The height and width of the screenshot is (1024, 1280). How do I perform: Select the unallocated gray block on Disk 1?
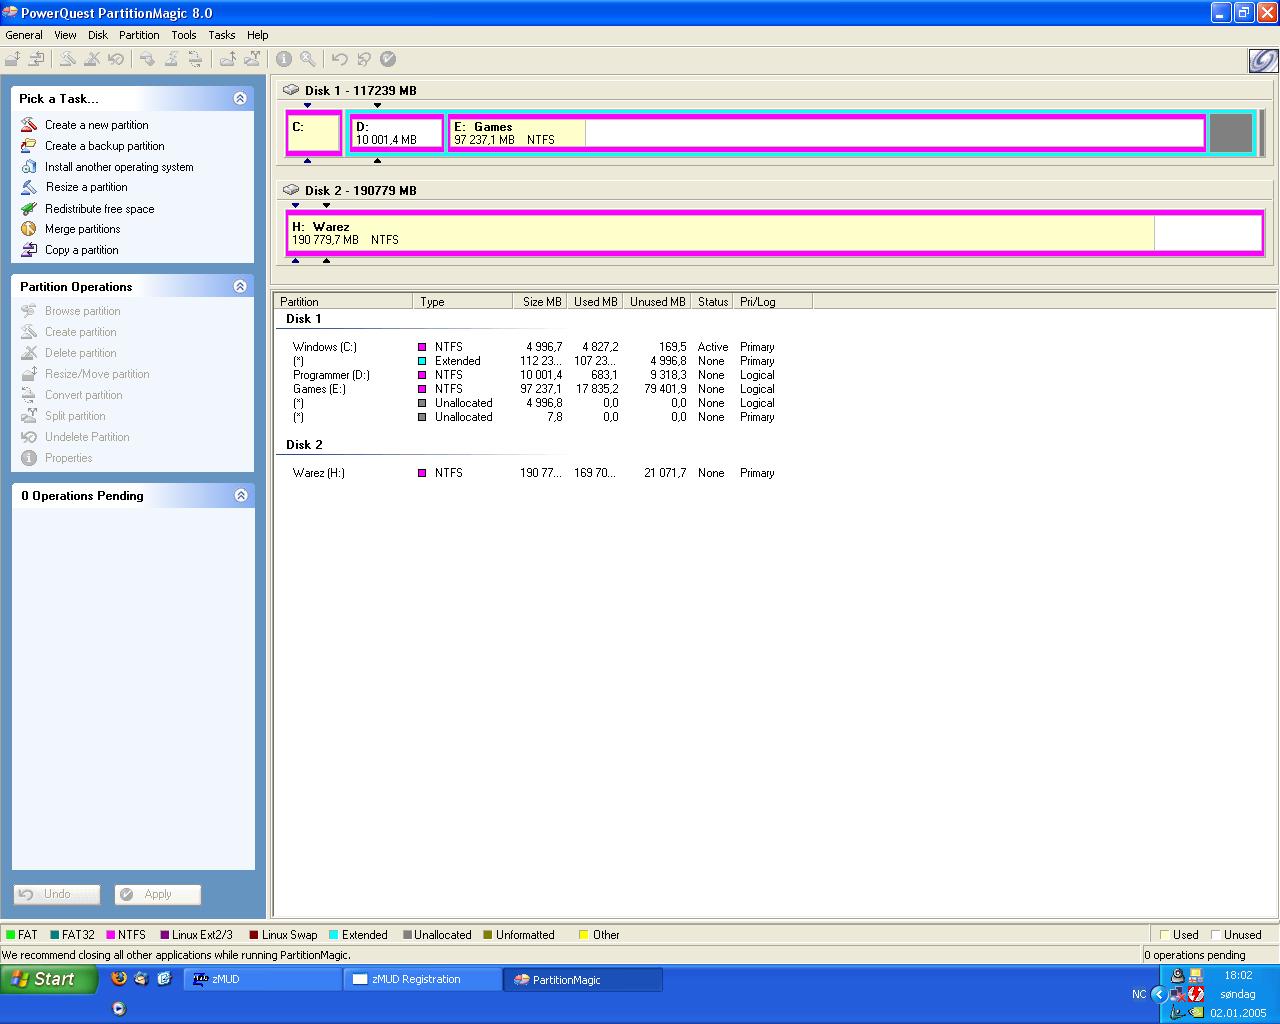[1231, 133]
